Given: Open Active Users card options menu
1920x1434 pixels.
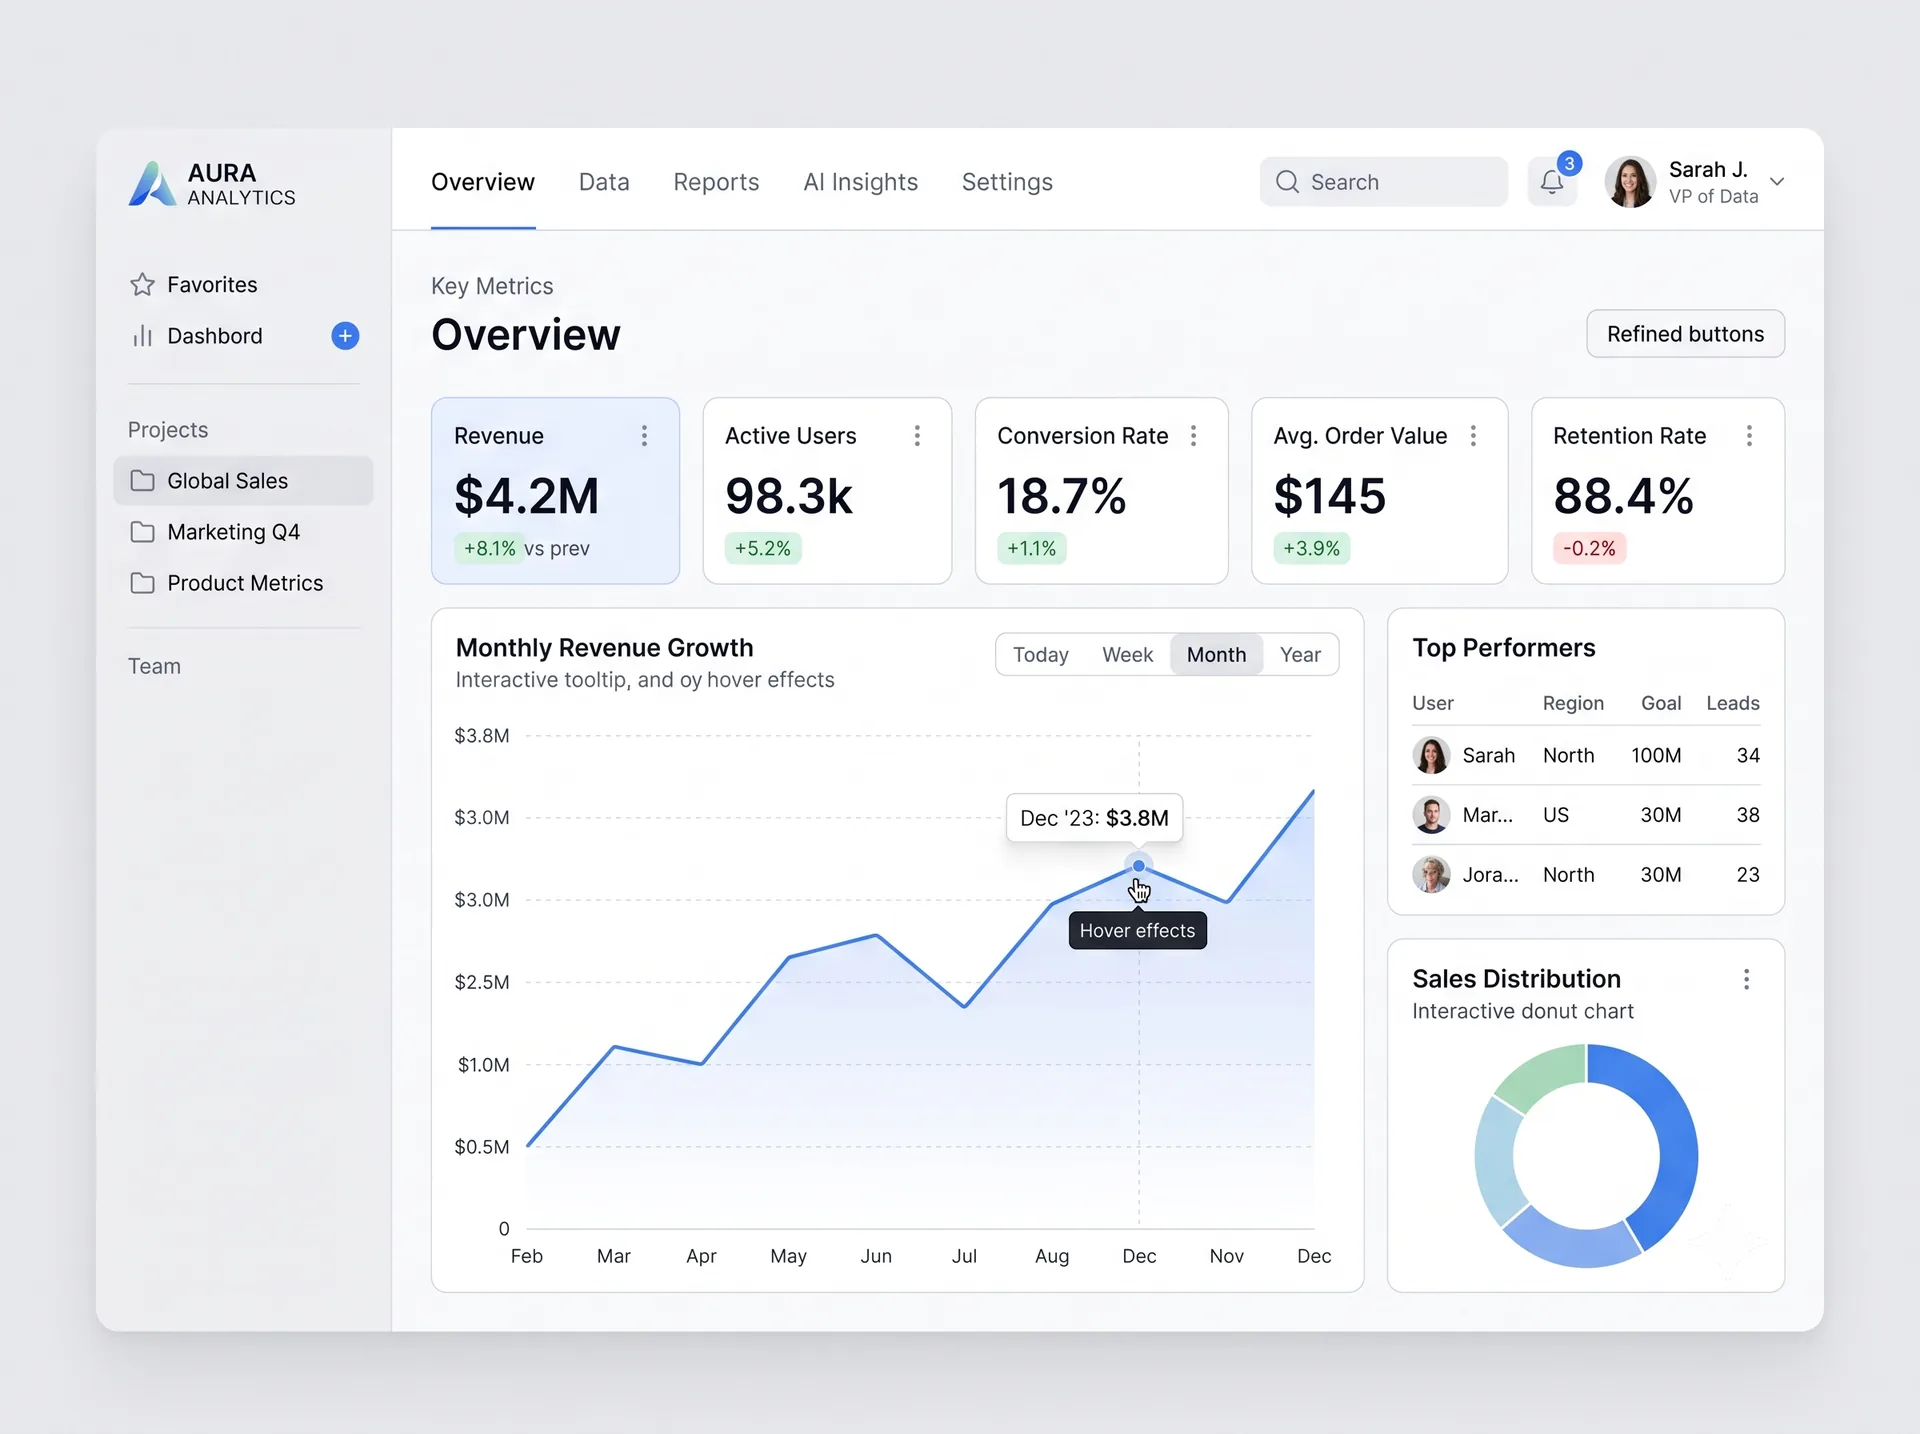Looking at the screenshot, I should click(917, 436).
